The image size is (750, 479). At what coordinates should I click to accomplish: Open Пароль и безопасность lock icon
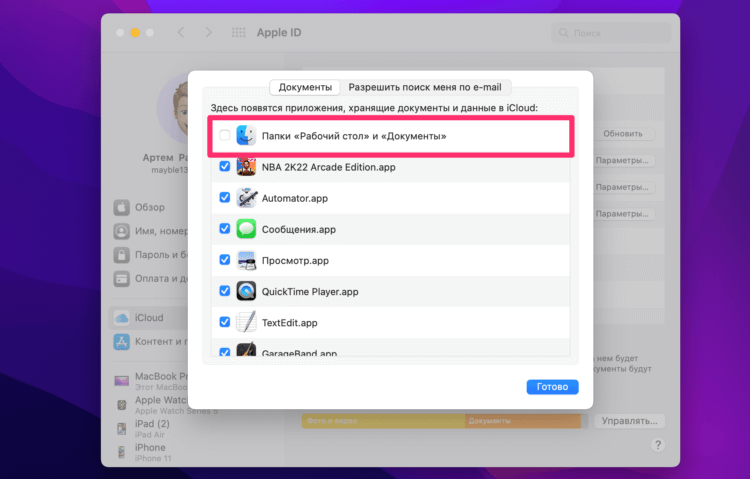(x=121, y=255)
